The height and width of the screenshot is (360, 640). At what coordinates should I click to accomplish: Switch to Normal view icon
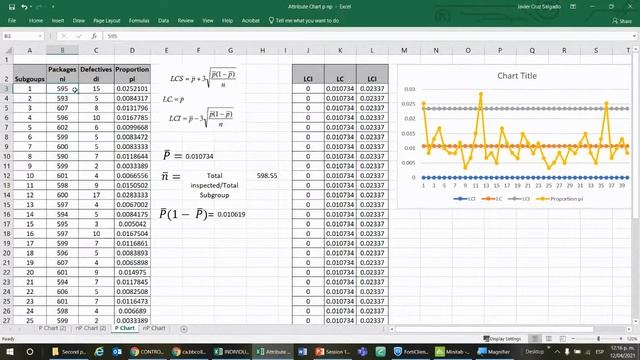point(535,339)
